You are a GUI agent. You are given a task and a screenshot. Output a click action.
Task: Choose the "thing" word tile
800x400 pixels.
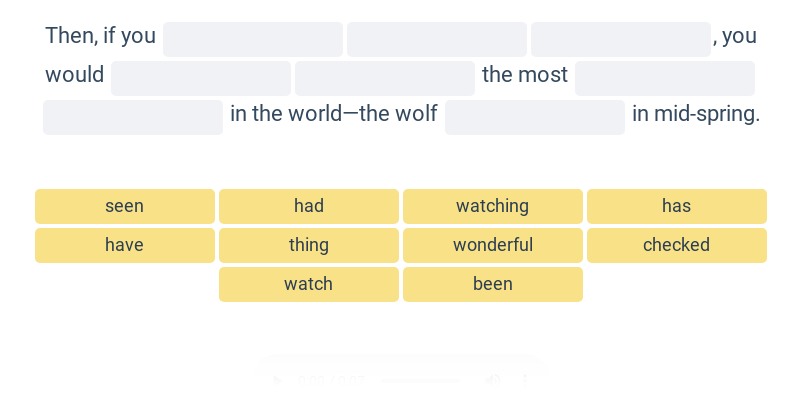pyautogui.click(x=309, y=245)
